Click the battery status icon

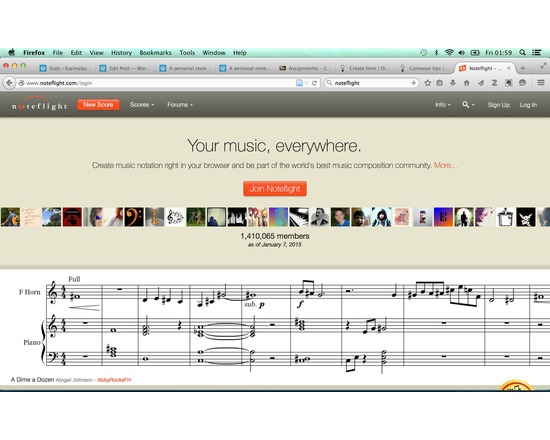pyautogui.click(x=475, y=53)
